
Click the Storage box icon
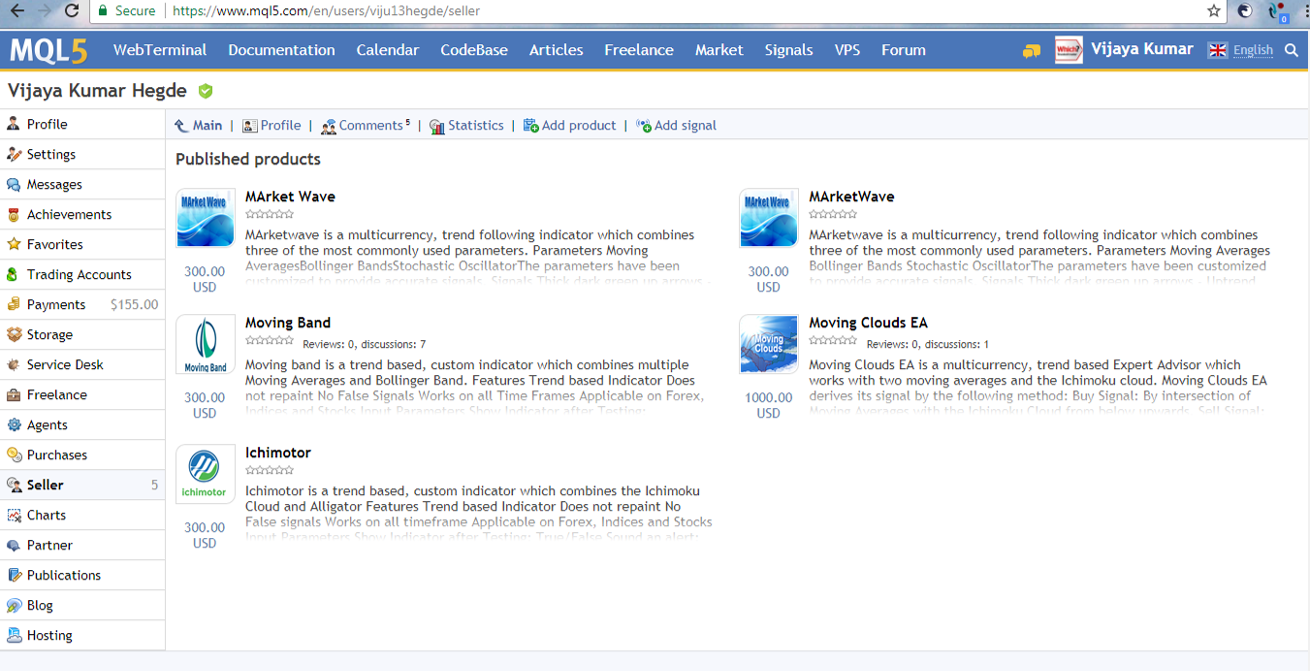tap(13, 334)
